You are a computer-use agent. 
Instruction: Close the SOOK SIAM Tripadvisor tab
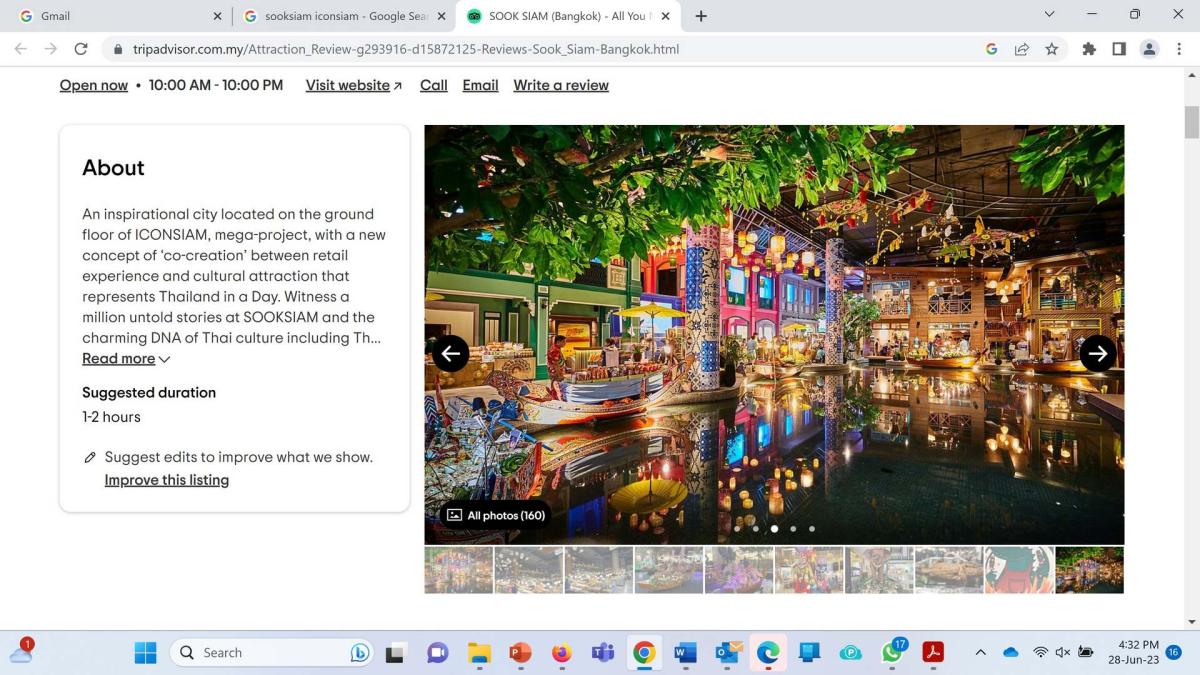[666, 16]
